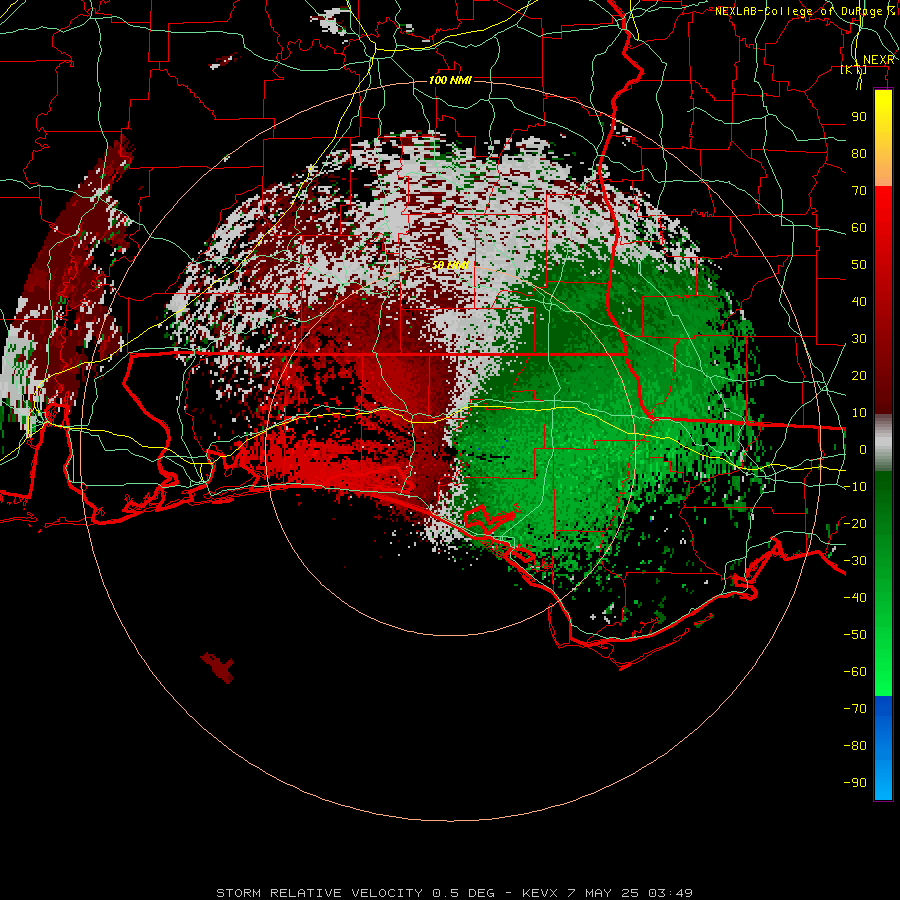The image size is (900, 900).
Task: Select the 80 value on velocity scale
Action: 859,154
